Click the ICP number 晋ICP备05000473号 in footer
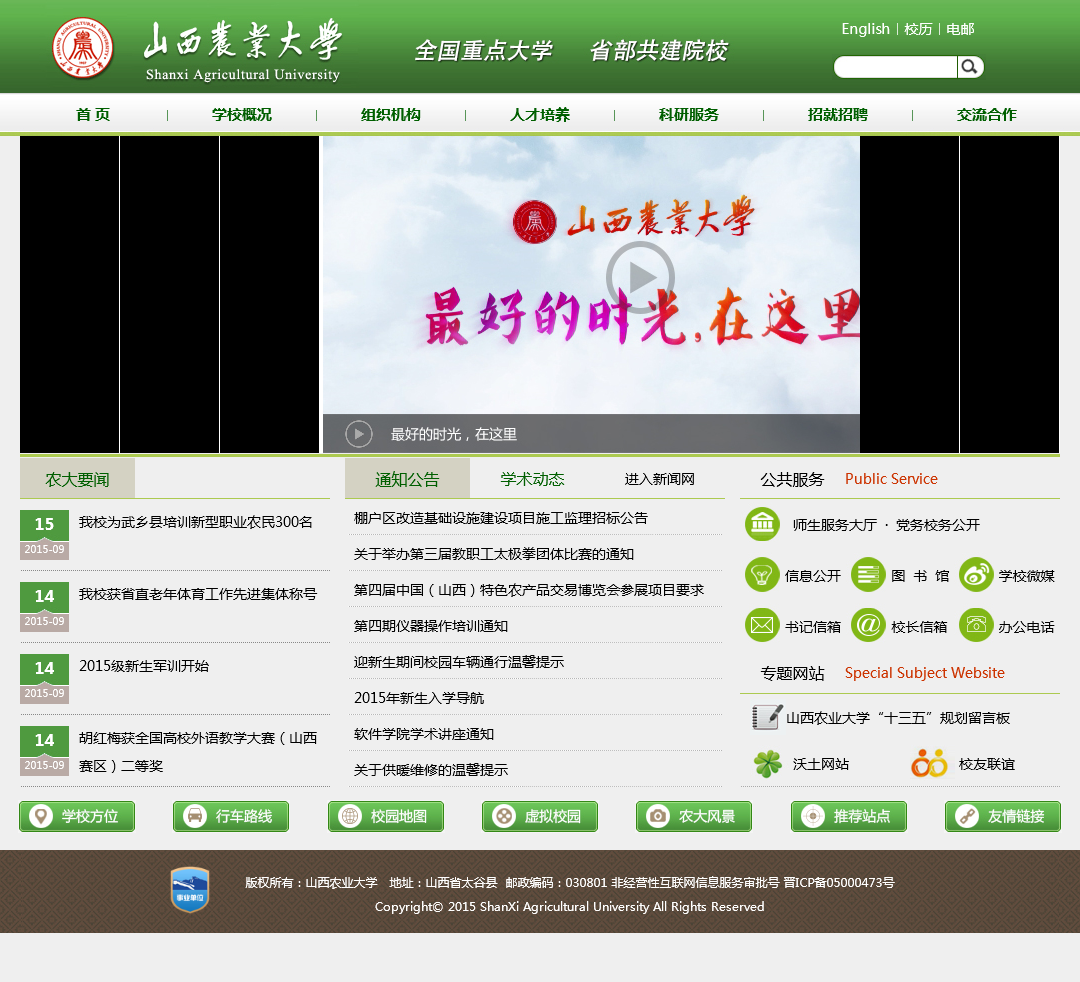1080x982 pixels. point(839,882)
